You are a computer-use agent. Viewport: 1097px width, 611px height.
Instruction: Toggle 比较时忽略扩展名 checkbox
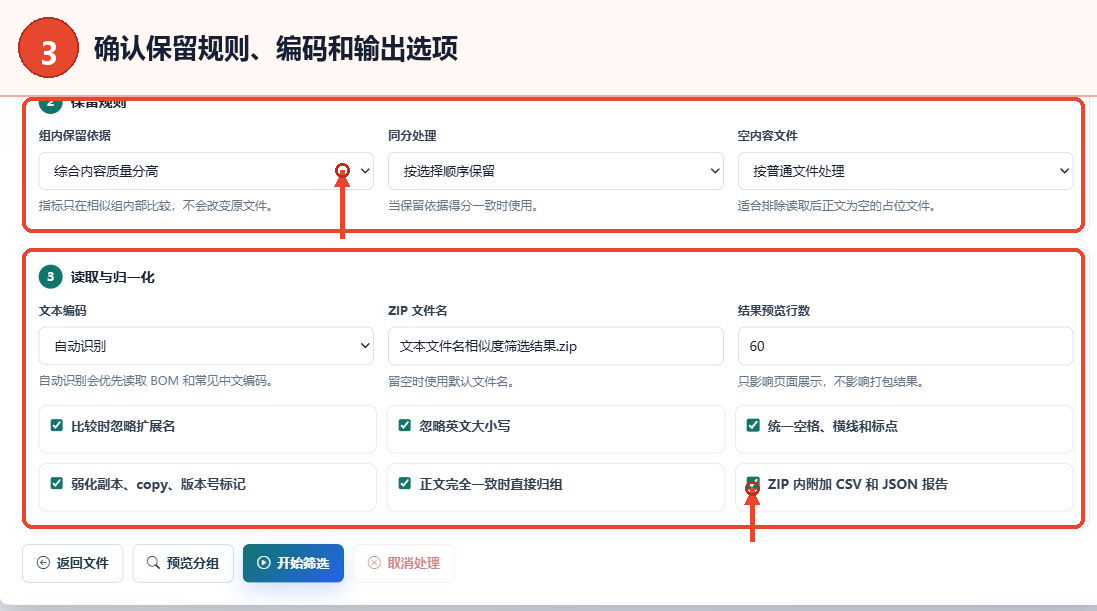(57, 426)
